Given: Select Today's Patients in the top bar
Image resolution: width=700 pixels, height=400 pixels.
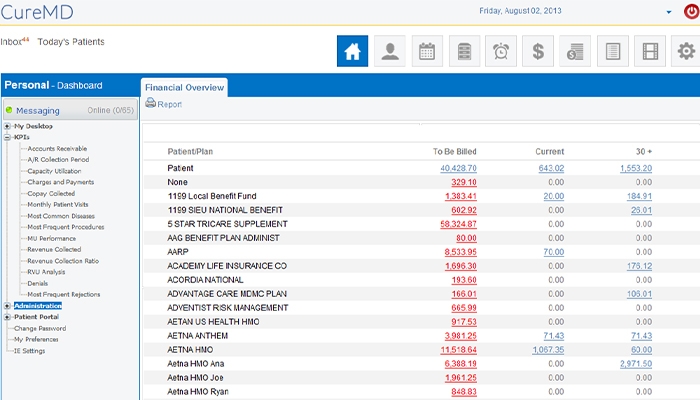Looking at the screenshot, I should click(x=71, y=42).
